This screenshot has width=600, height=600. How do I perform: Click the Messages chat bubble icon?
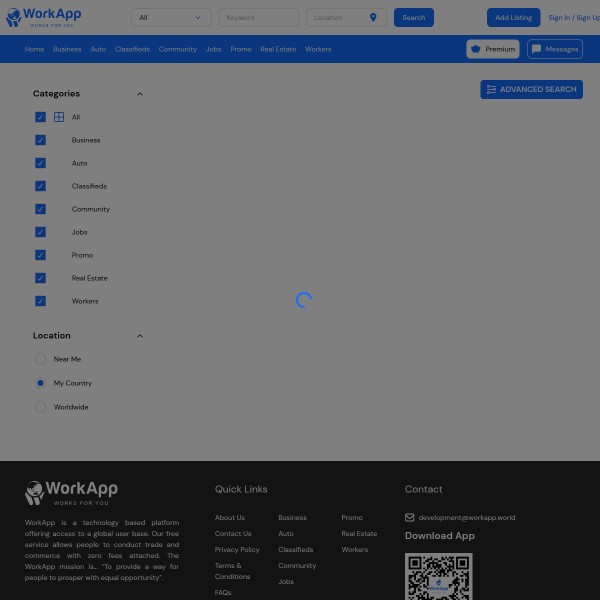pos(536,49)
